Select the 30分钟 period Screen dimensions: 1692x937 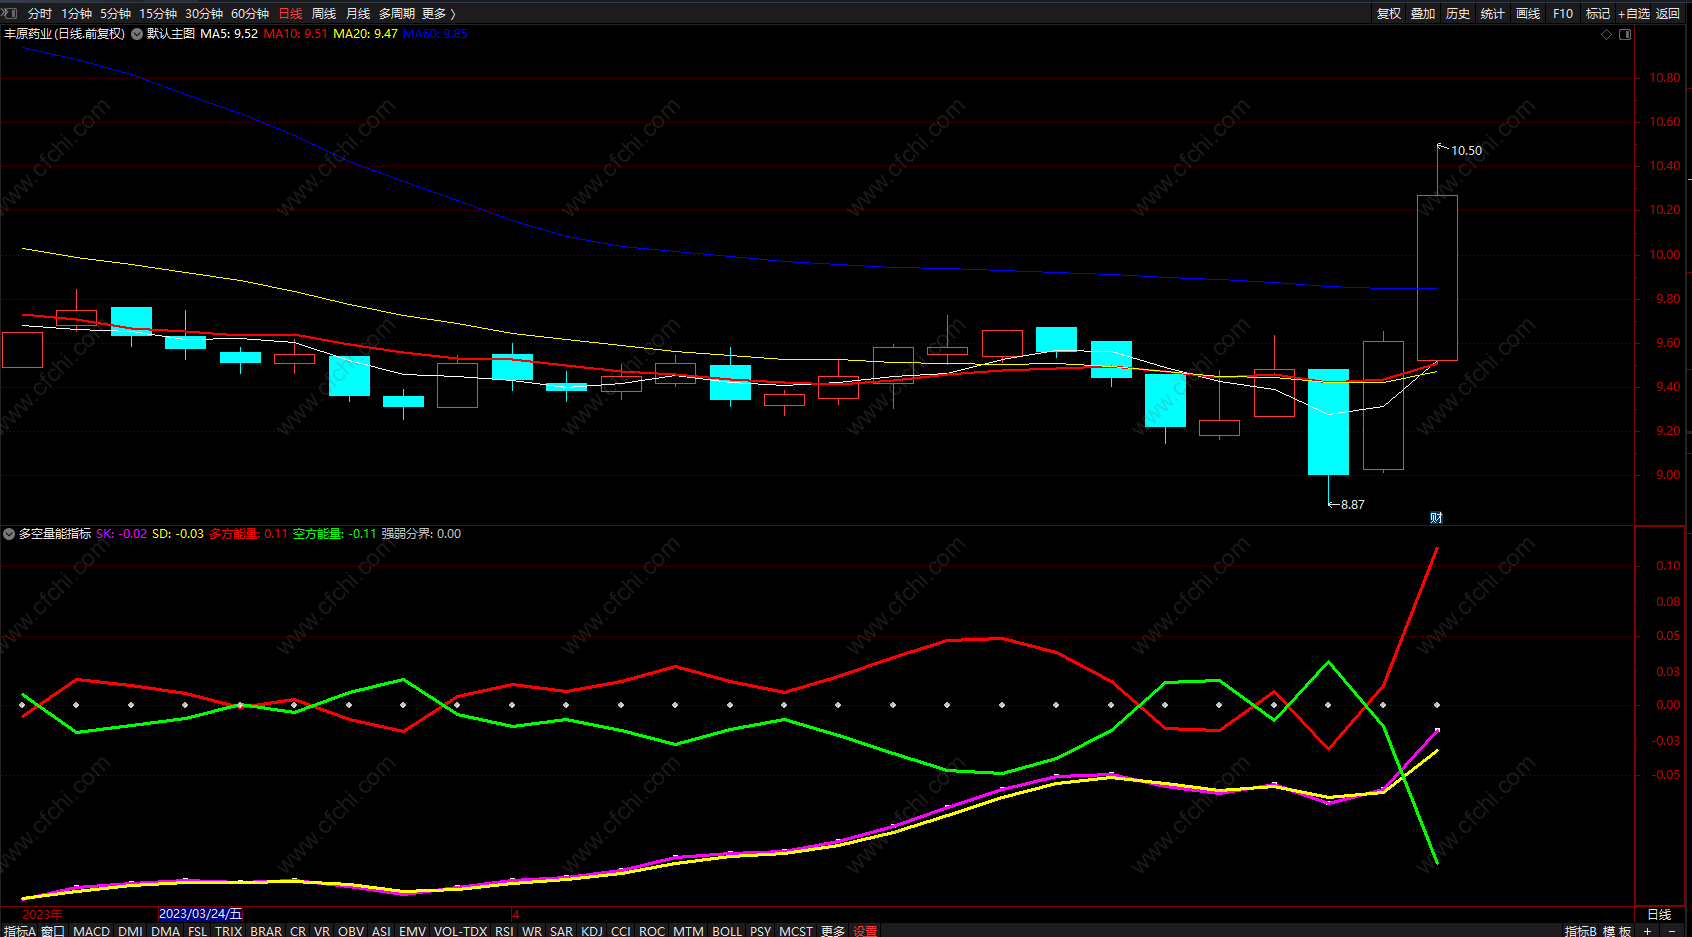pyautogui.click(x=204, y=14)
